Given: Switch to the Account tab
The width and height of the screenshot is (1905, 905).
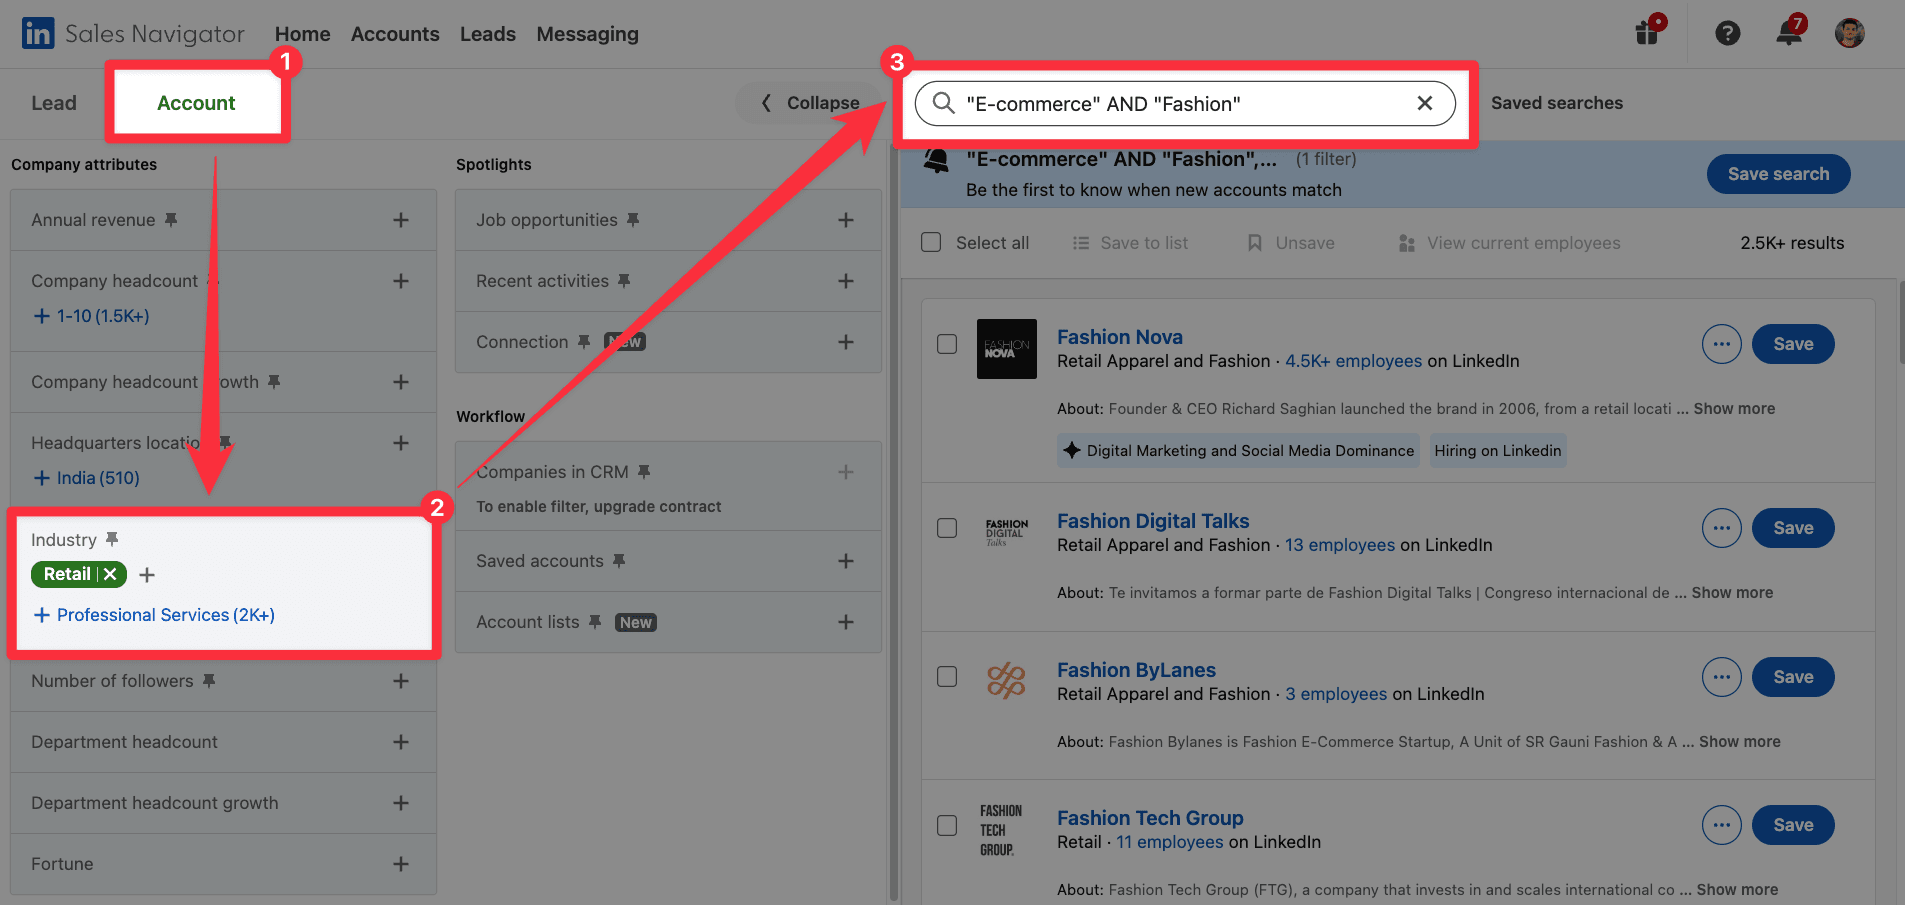Looking at the screenshot, I should [x=196, y=103].
